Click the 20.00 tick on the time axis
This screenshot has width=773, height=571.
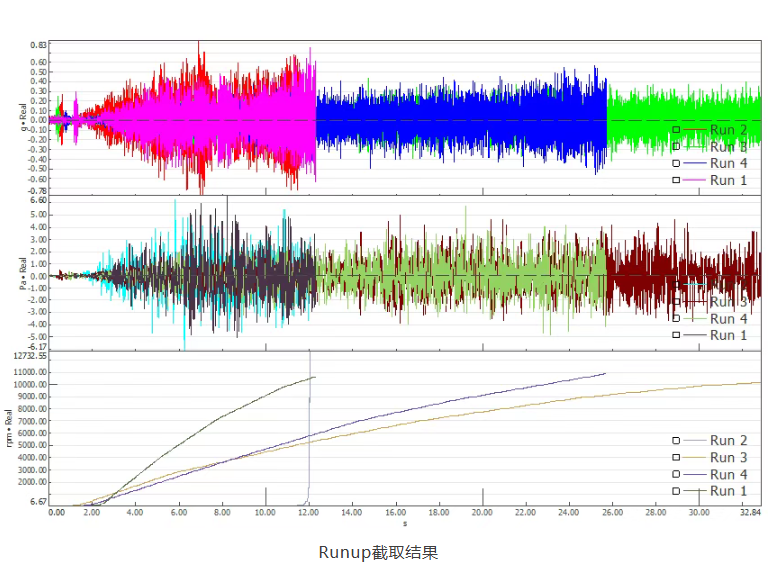point(482,512)
